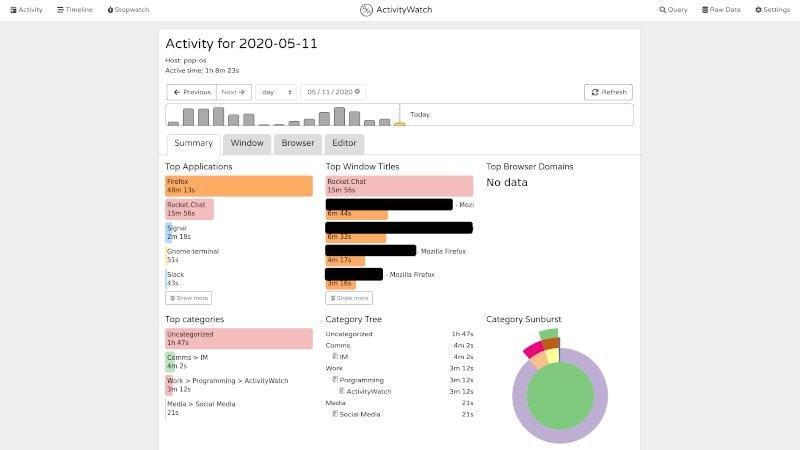Open the Activity view in top navigation

tap(27, 9)
